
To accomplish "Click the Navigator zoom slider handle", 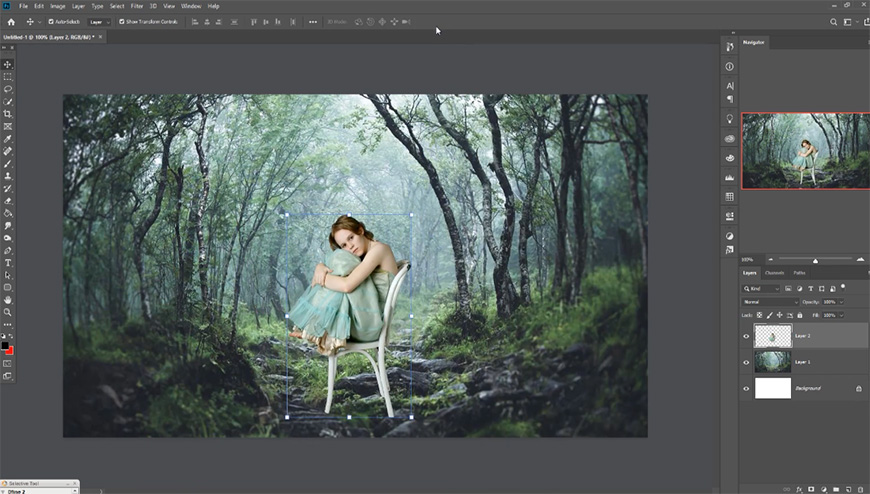I will pyautogui.click(x=815, y=260).
